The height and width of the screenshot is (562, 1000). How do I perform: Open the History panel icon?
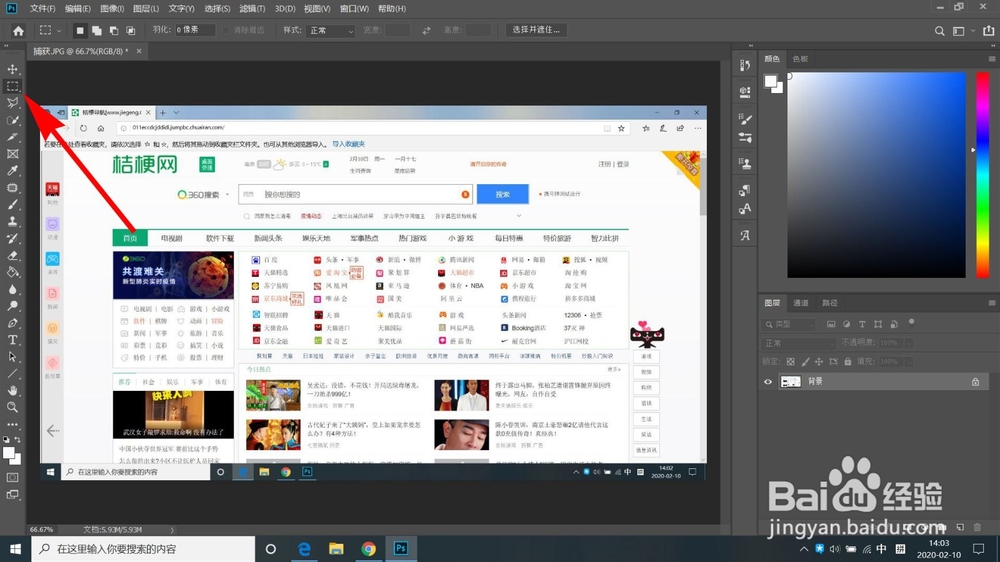[744, 66]
